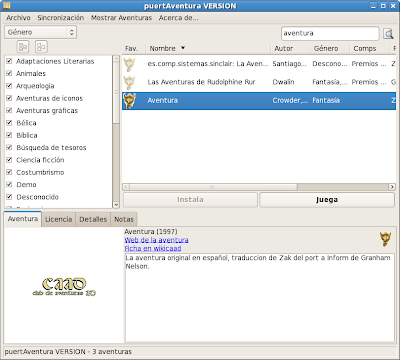Click status bar text '3 aventuras'
This screenshot has width=400, height=360.
click(x=112, y=352)
